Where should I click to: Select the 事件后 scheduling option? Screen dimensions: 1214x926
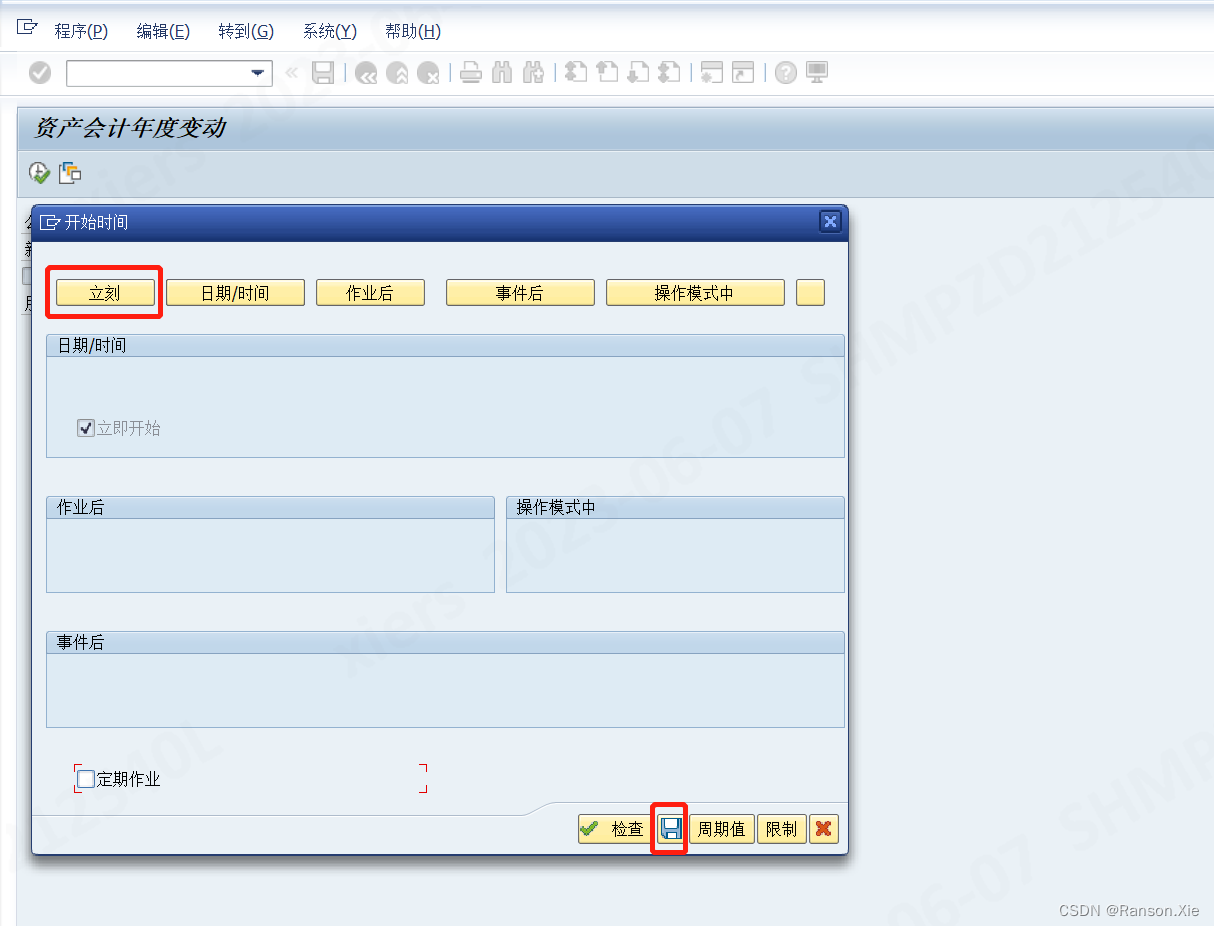pyautogui.click(x=519, y=292)
